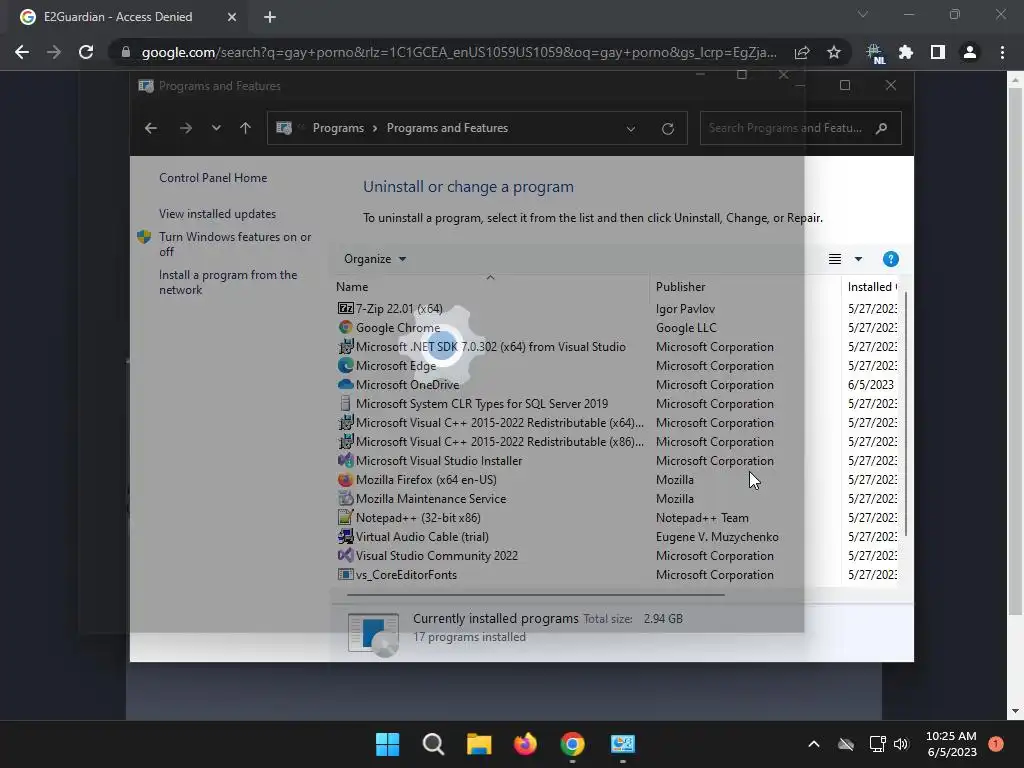Click the Search Programs and Features box
The image size is (1024, 768).
point(801,128)
